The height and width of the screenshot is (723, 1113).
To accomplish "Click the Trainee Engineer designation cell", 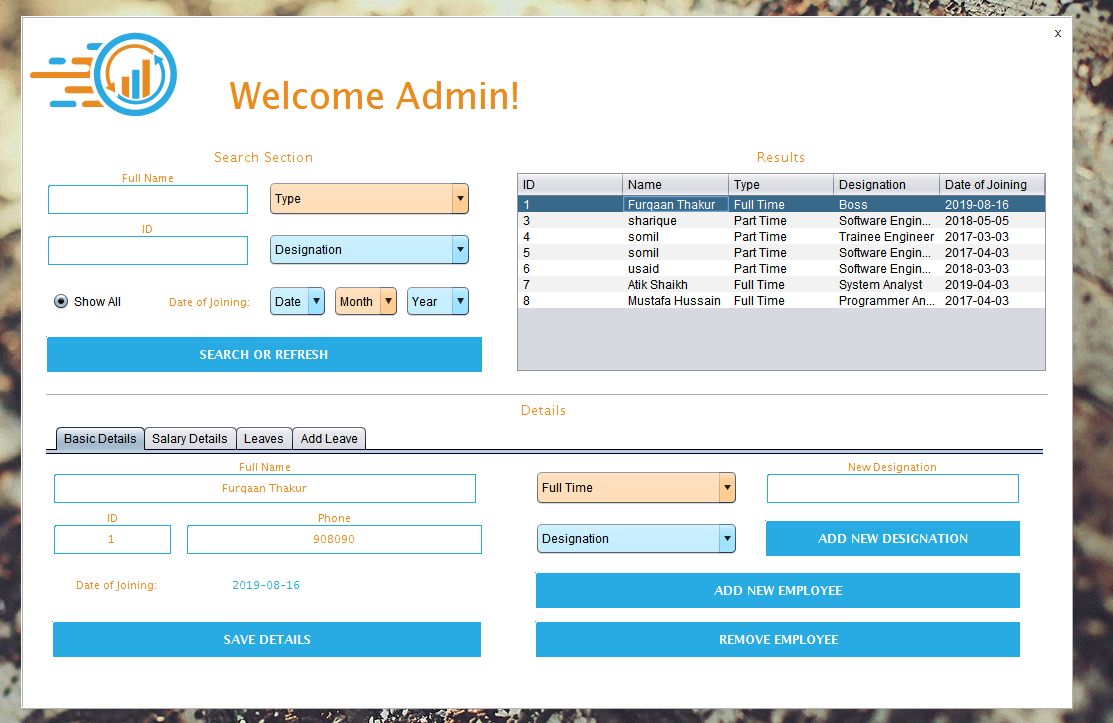I will coord(886,237).
